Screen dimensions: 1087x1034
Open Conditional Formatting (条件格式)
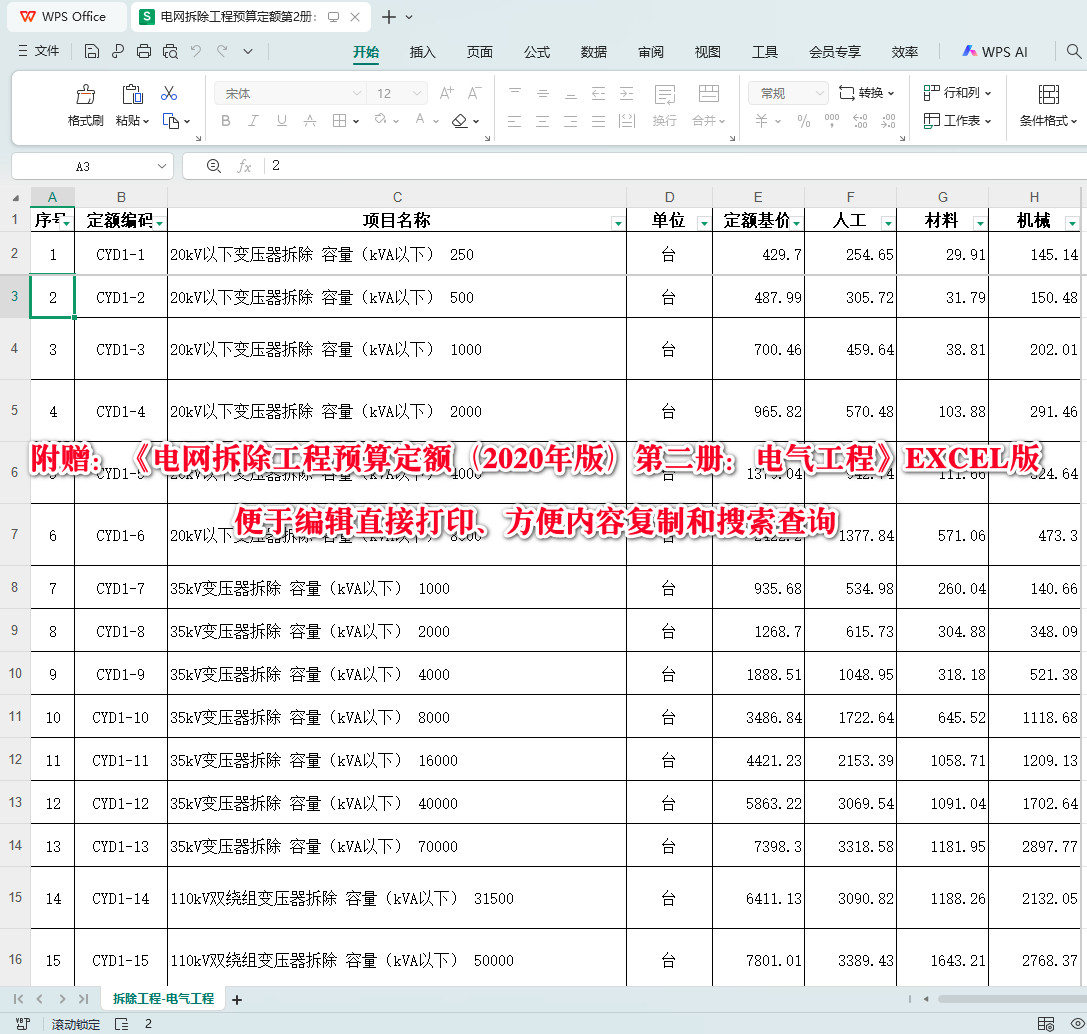point(1048,105)
